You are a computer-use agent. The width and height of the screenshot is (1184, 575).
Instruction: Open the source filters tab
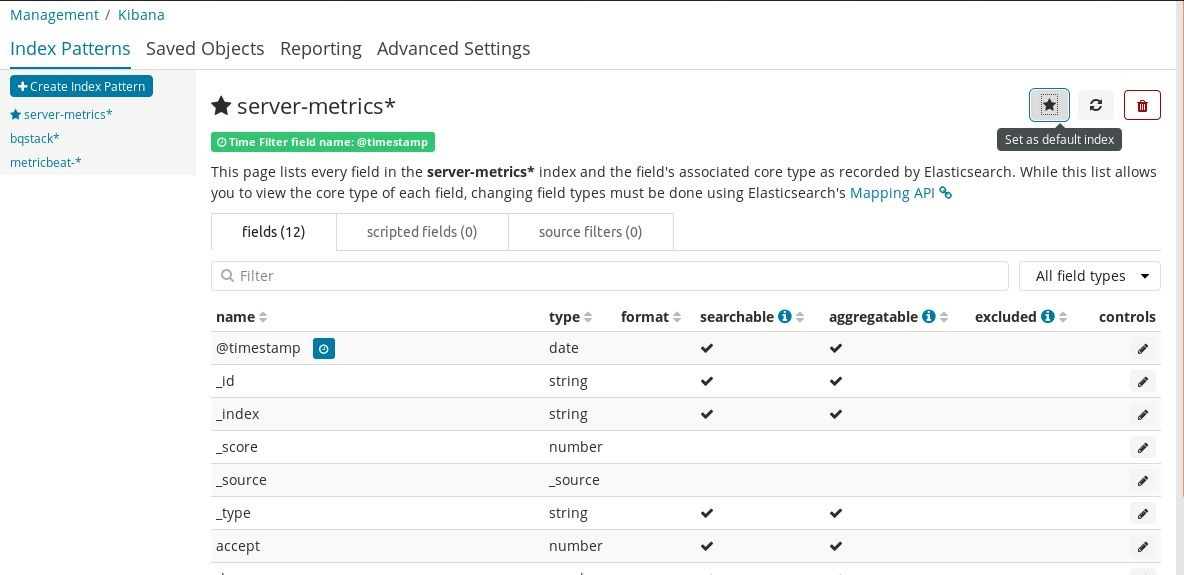pos(590,232)
